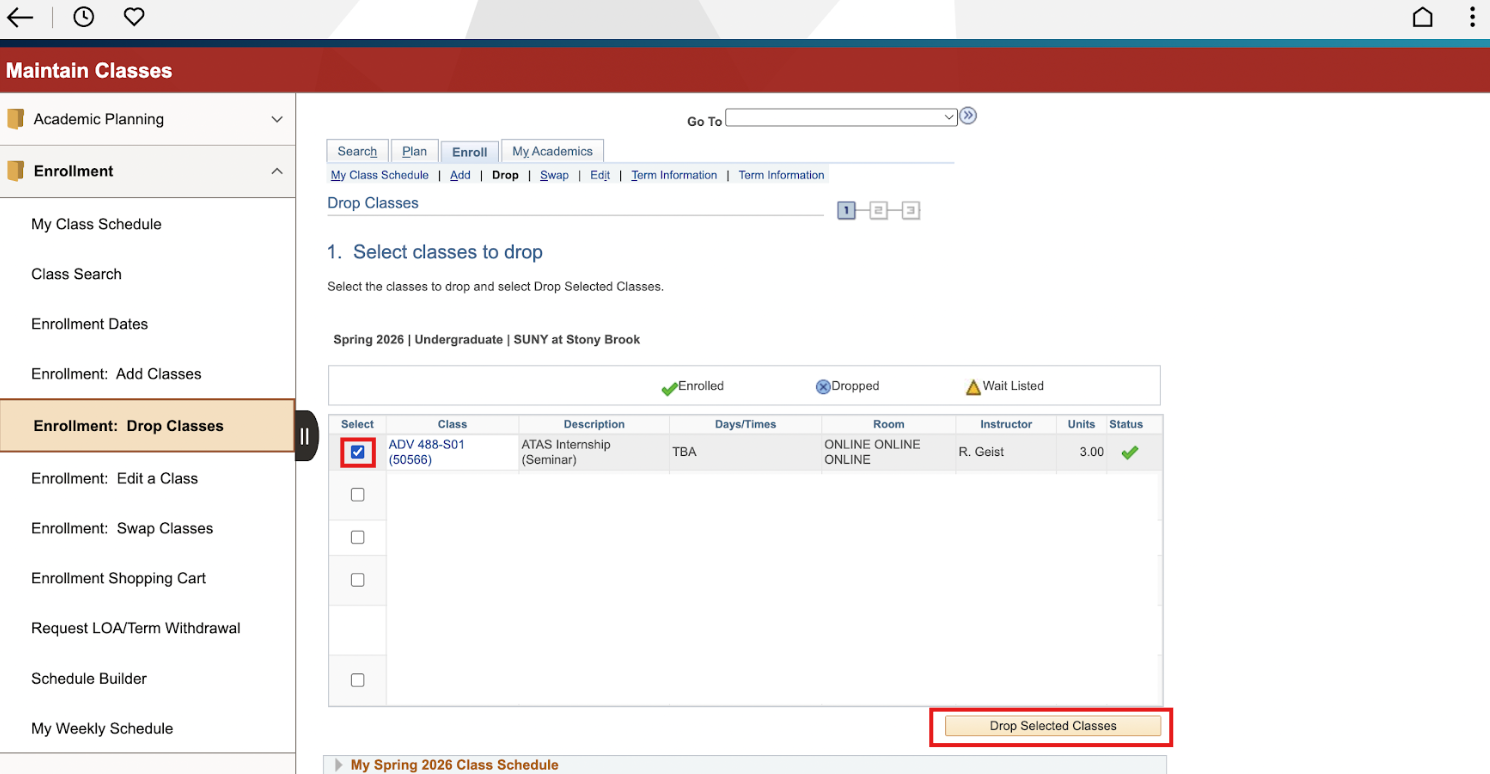Open the Go To dropdown
The image size is (1490, 774).
tap(841, 118)
